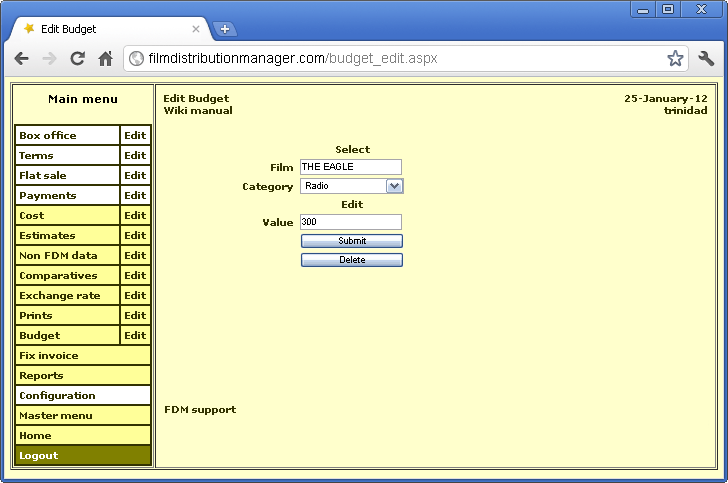728x483 pixels.
Task: Click Edit next to Budget
Action: pyautogui.click(x=135, y=335)
